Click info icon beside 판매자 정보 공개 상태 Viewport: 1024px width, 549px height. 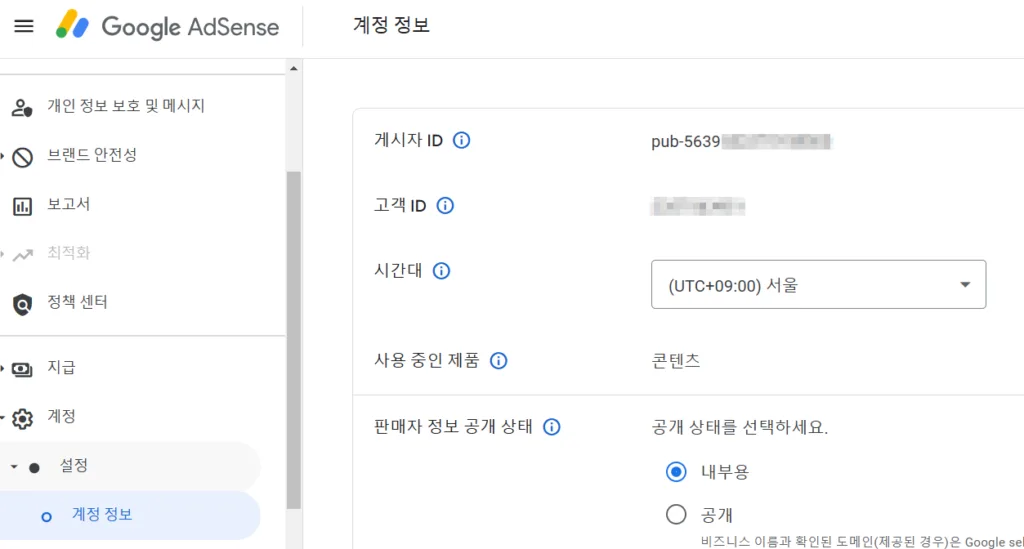point(551,427)
